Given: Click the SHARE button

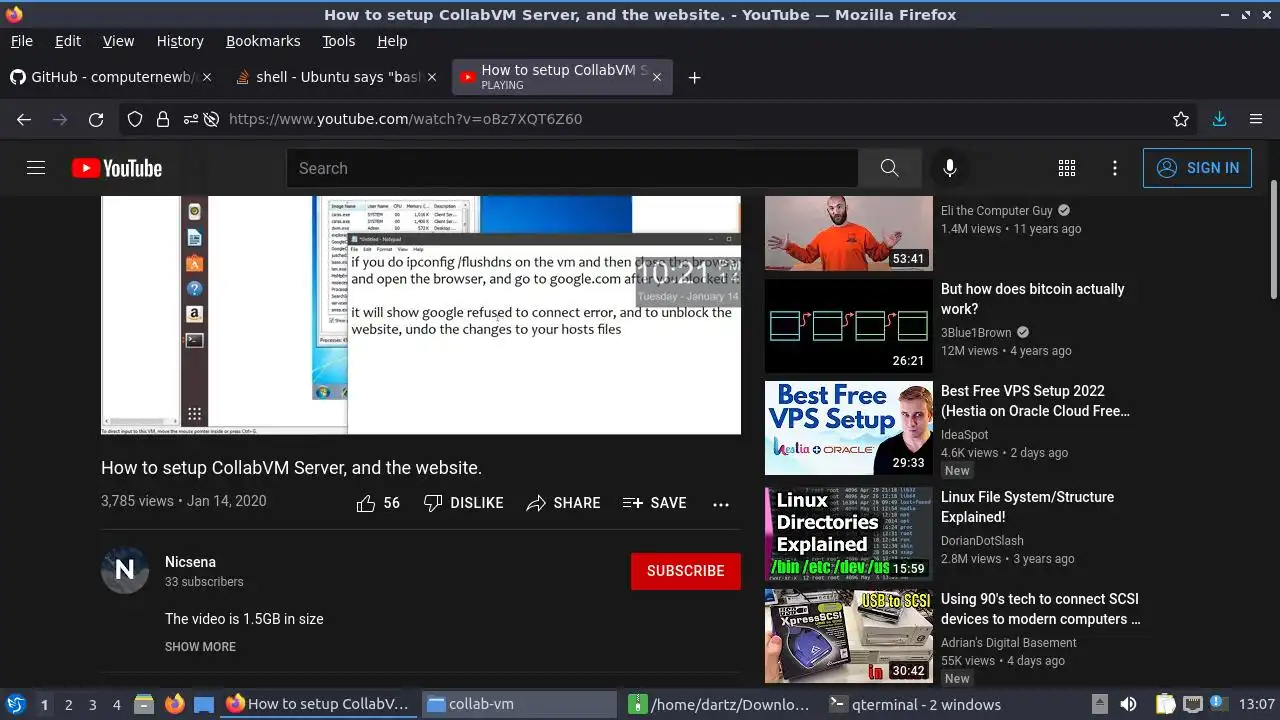Looking at the screenshot, I should coord(563,503).
